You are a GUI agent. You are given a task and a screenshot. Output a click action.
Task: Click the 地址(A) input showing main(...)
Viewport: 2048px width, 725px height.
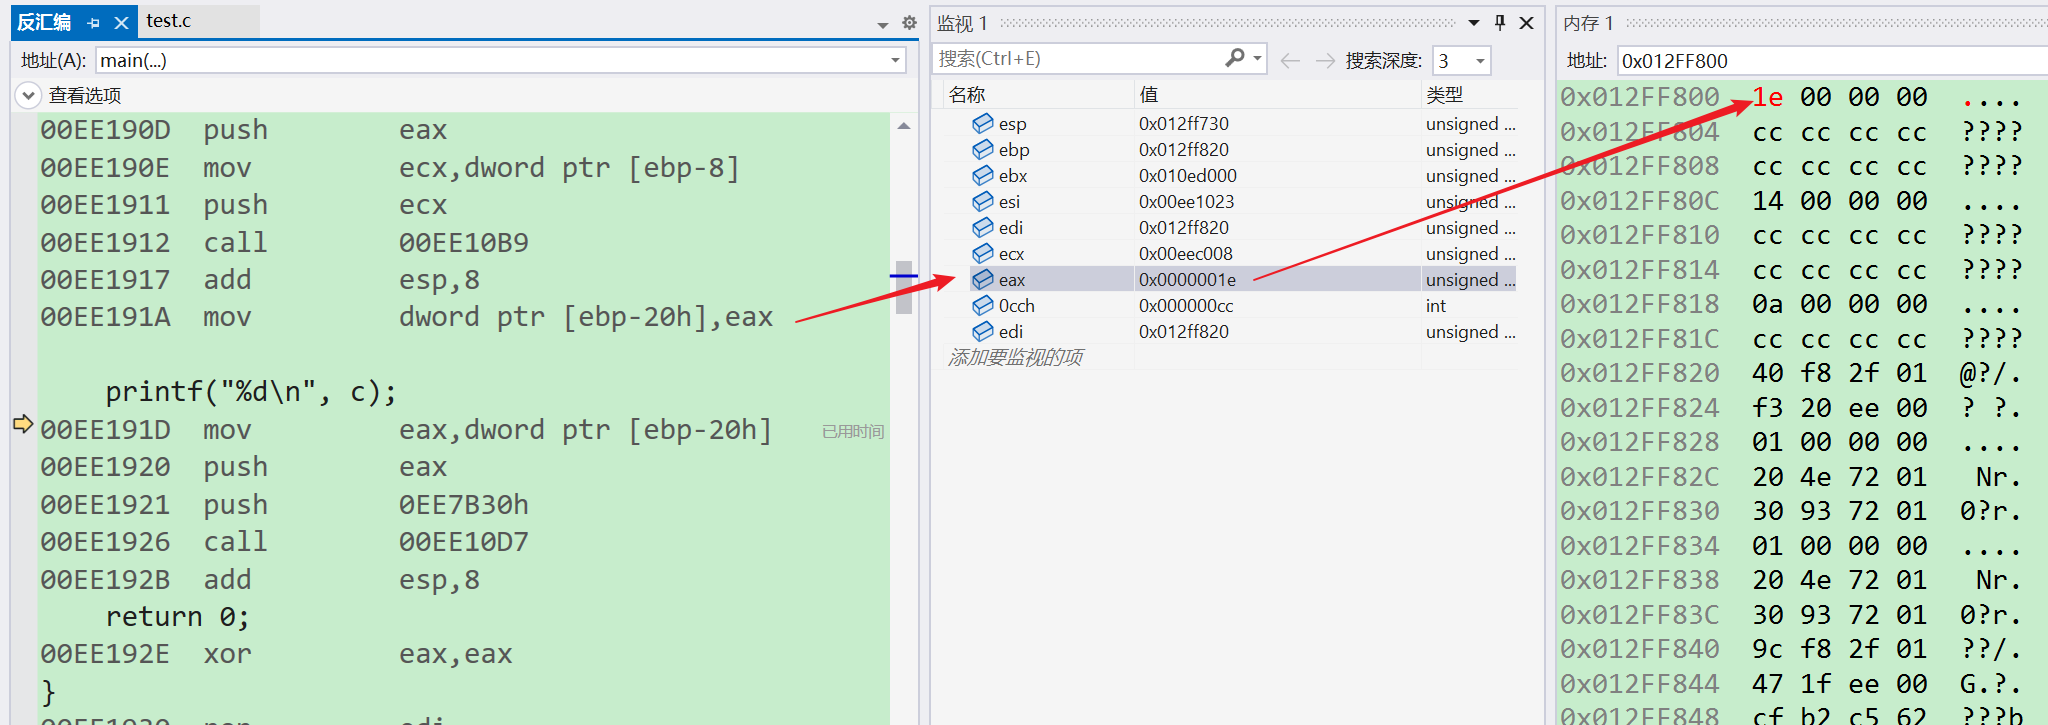pyautogui.click(x=490, y=60)
